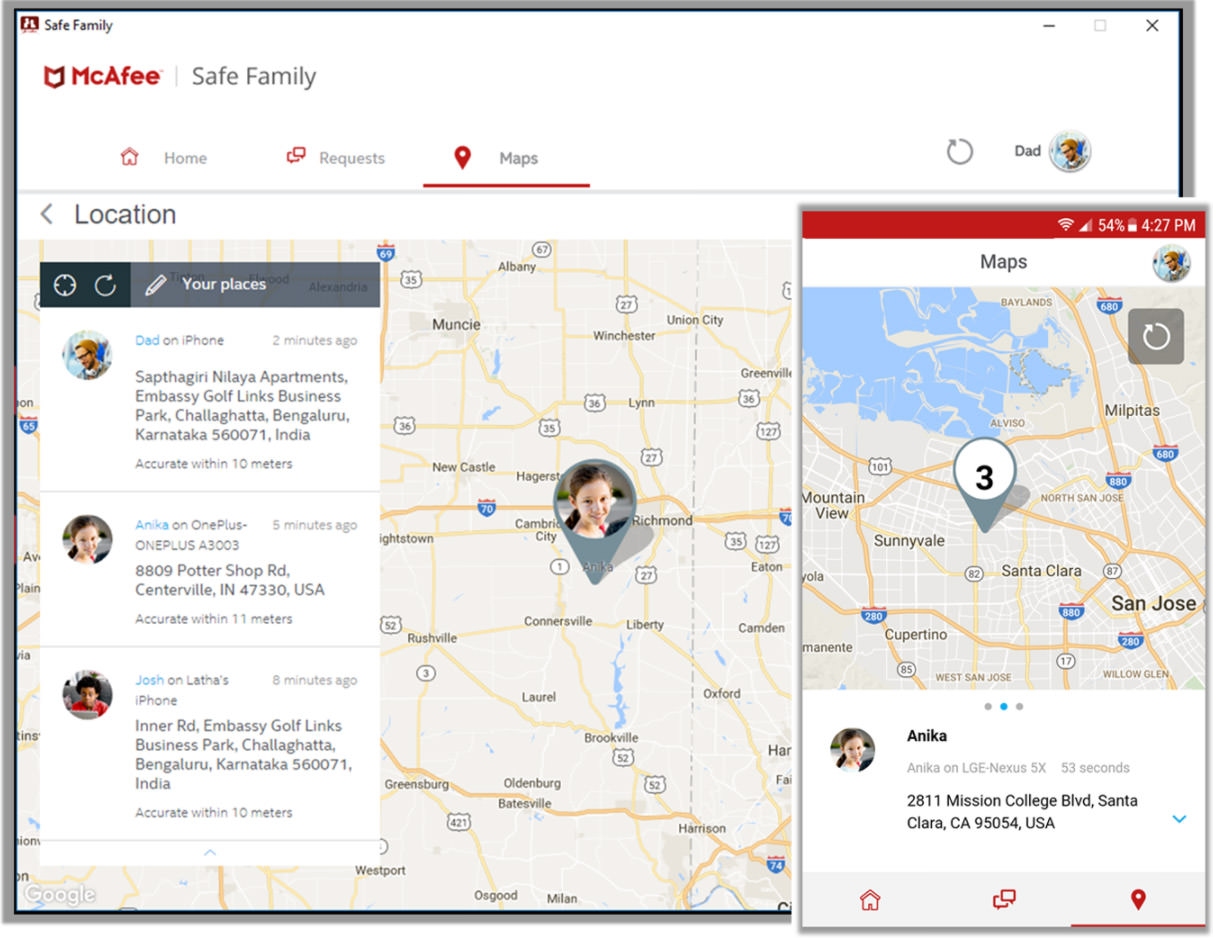Tap Anika's avatar in the phone card

coord(853,750)
